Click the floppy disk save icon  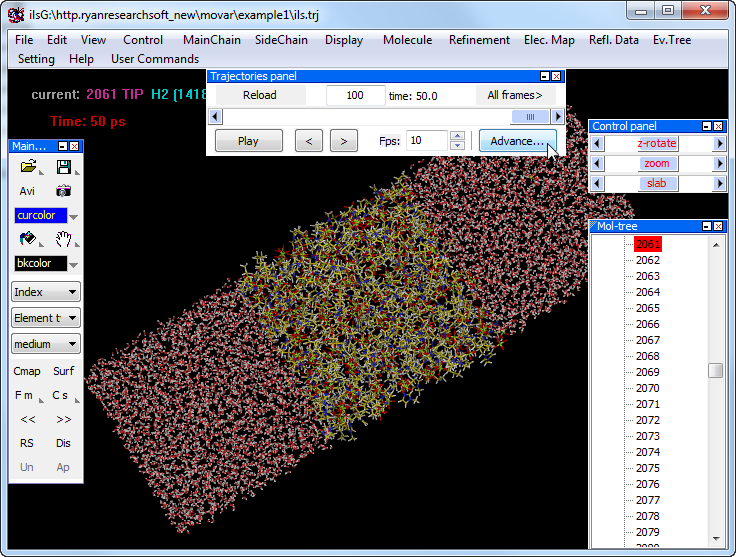(63, 166)
